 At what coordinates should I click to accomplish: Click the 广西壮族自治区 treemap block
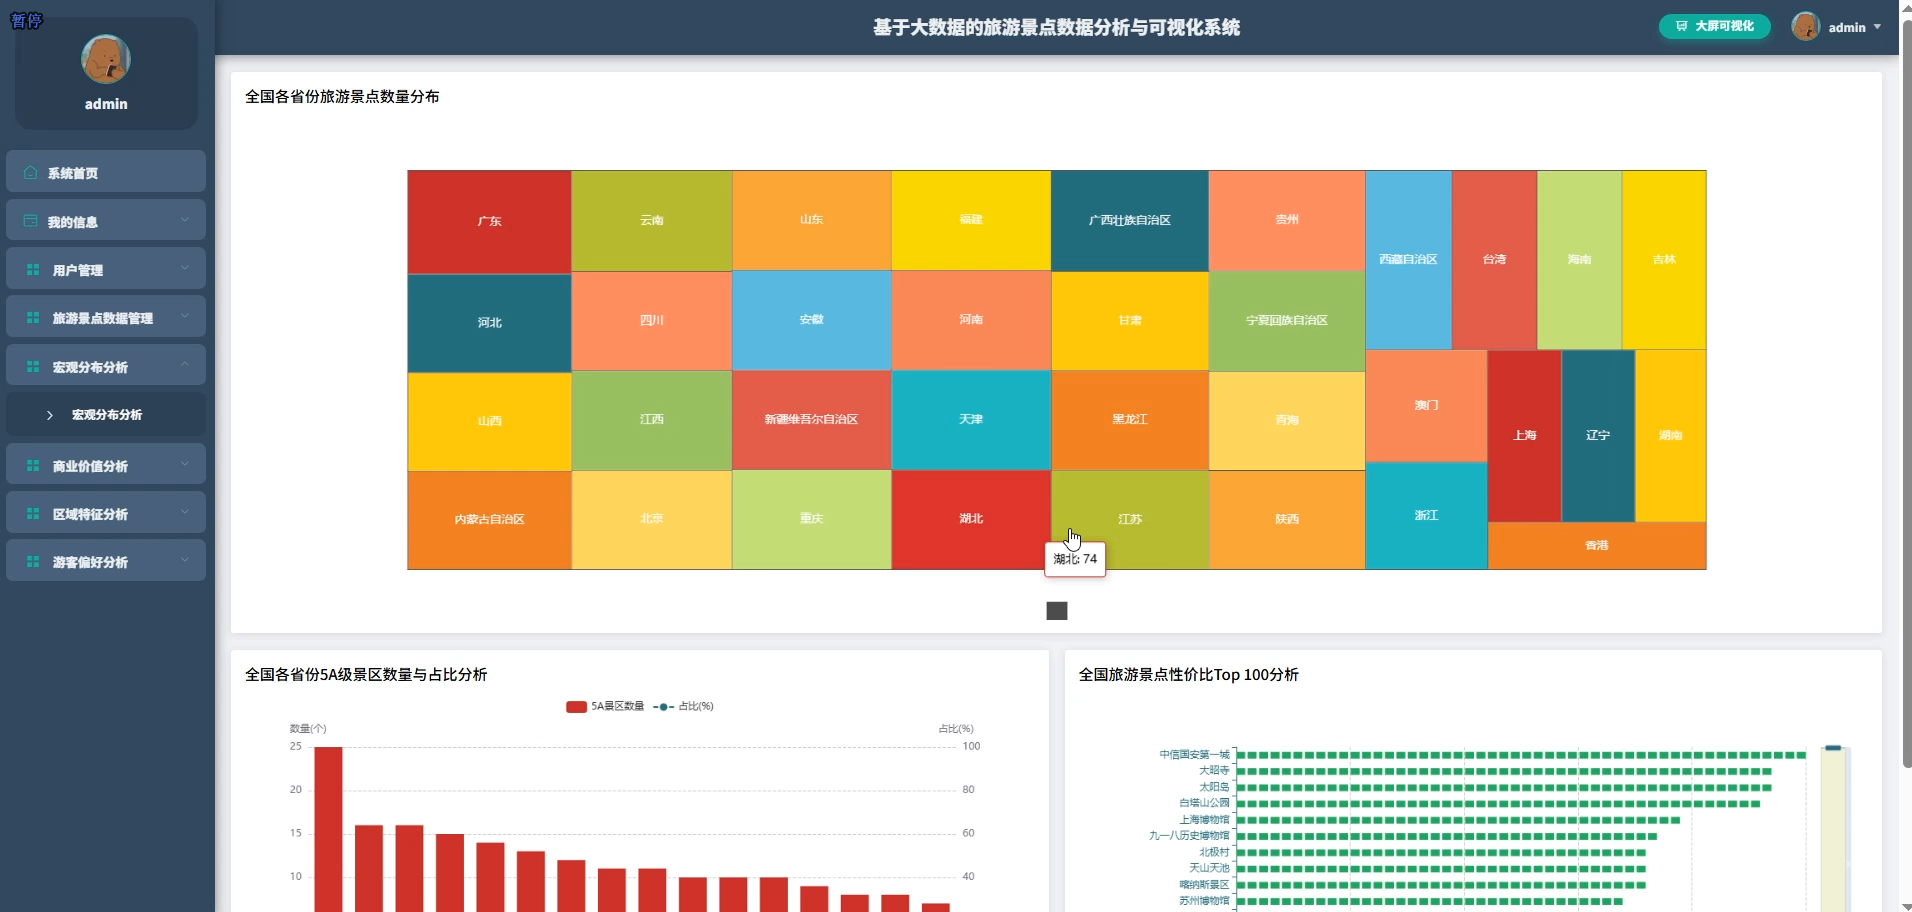pos(1130,220)
